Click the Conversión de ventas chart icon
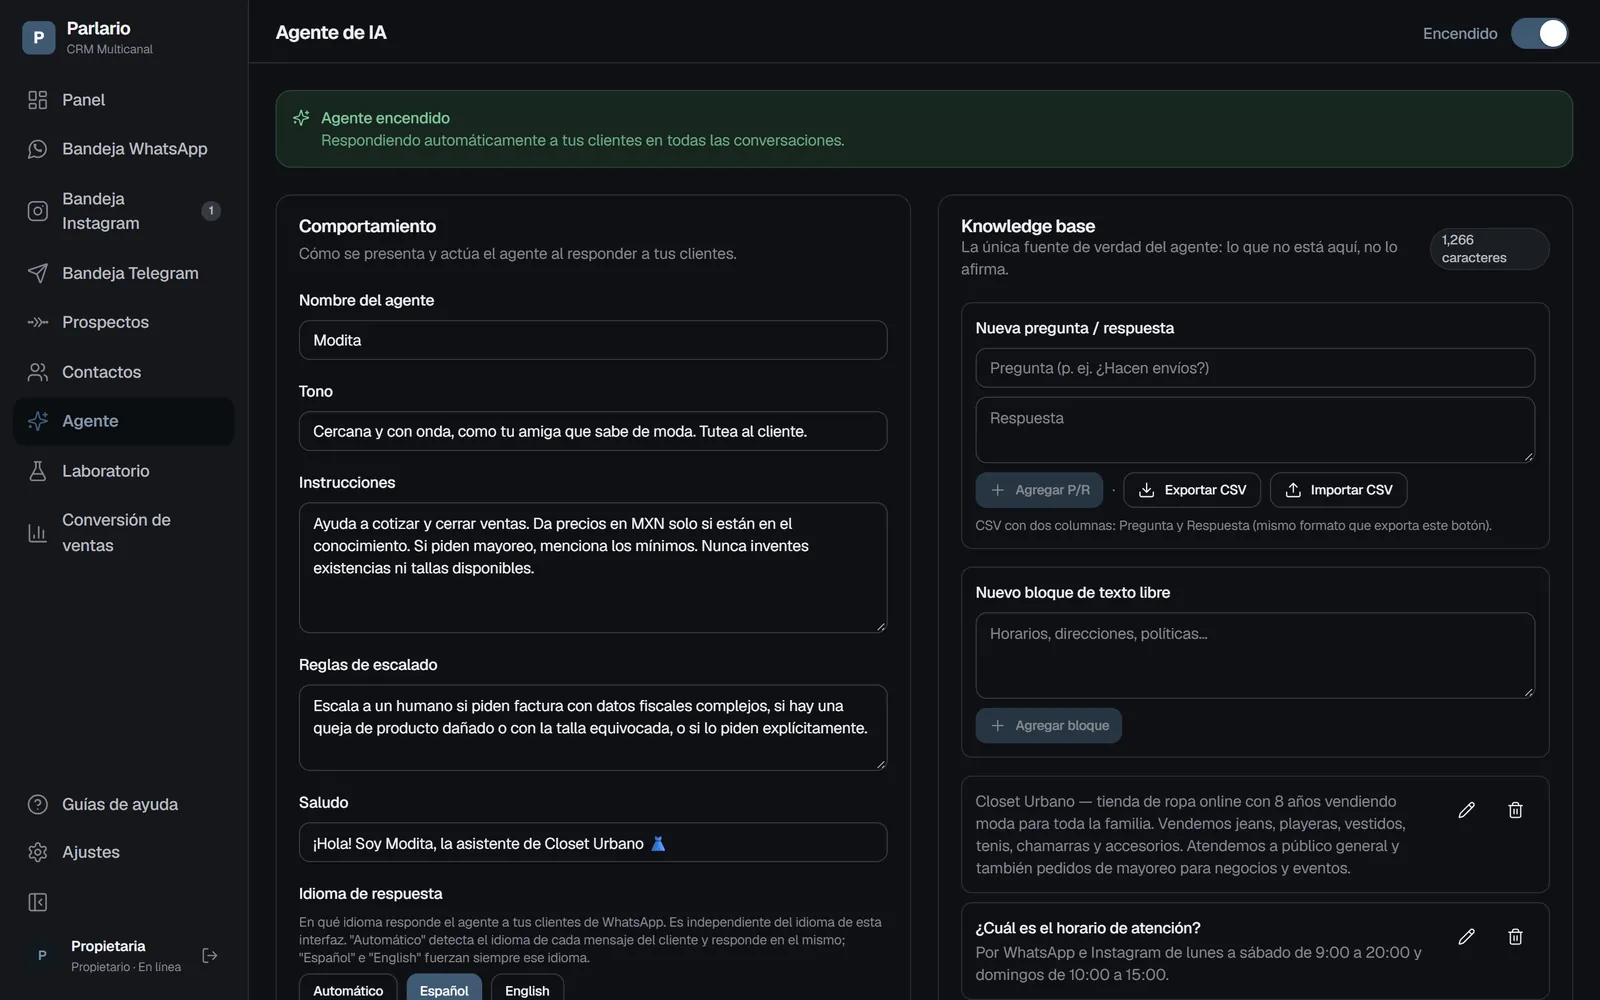Screen dimensions: 1600x1000 38,533
